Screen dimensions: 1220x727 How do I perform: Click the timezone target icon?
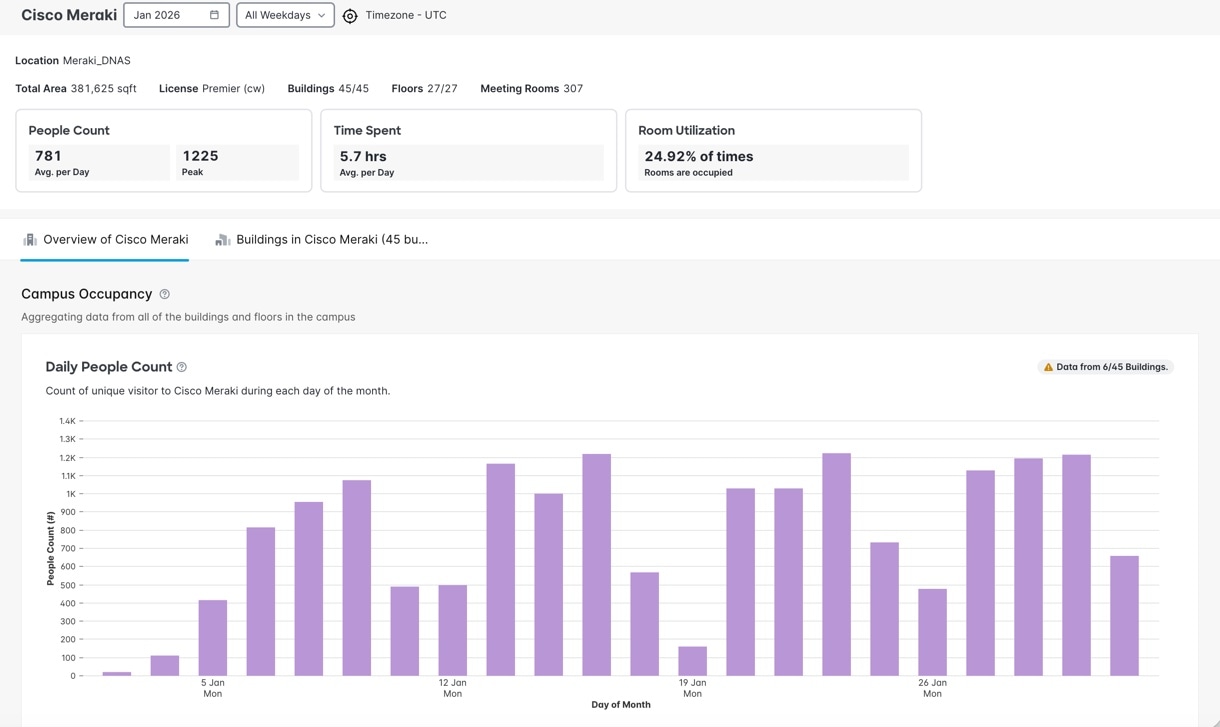350,16
